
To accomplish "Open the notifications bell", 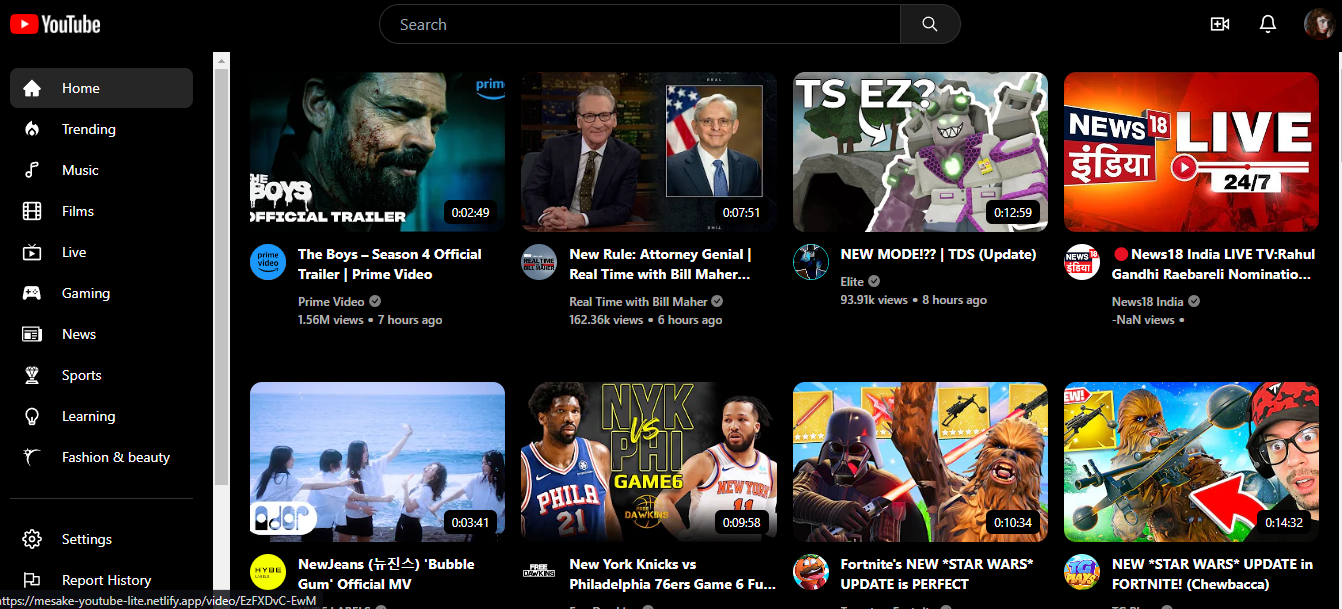I will point(1268,24).
